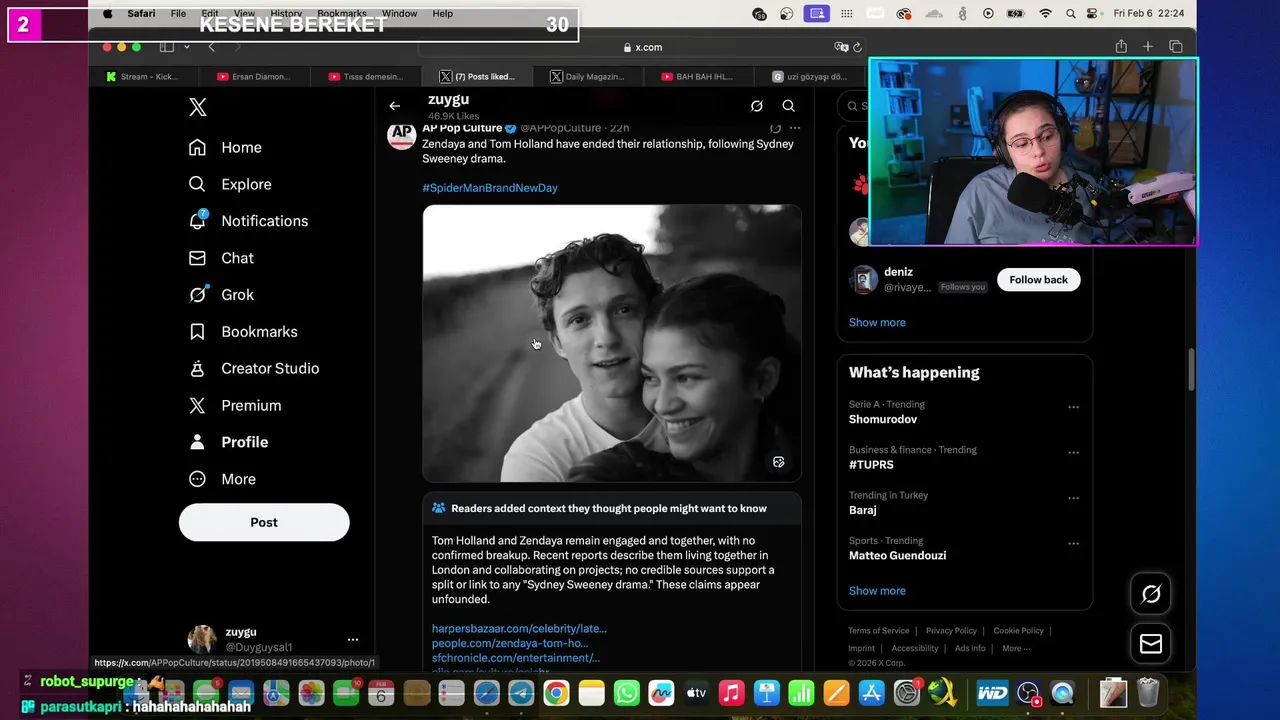Image resolution: width=1280 pixels, height=720 pixels.
Task: Open floating Messages envelope button
Action: tap(1151, 644)
